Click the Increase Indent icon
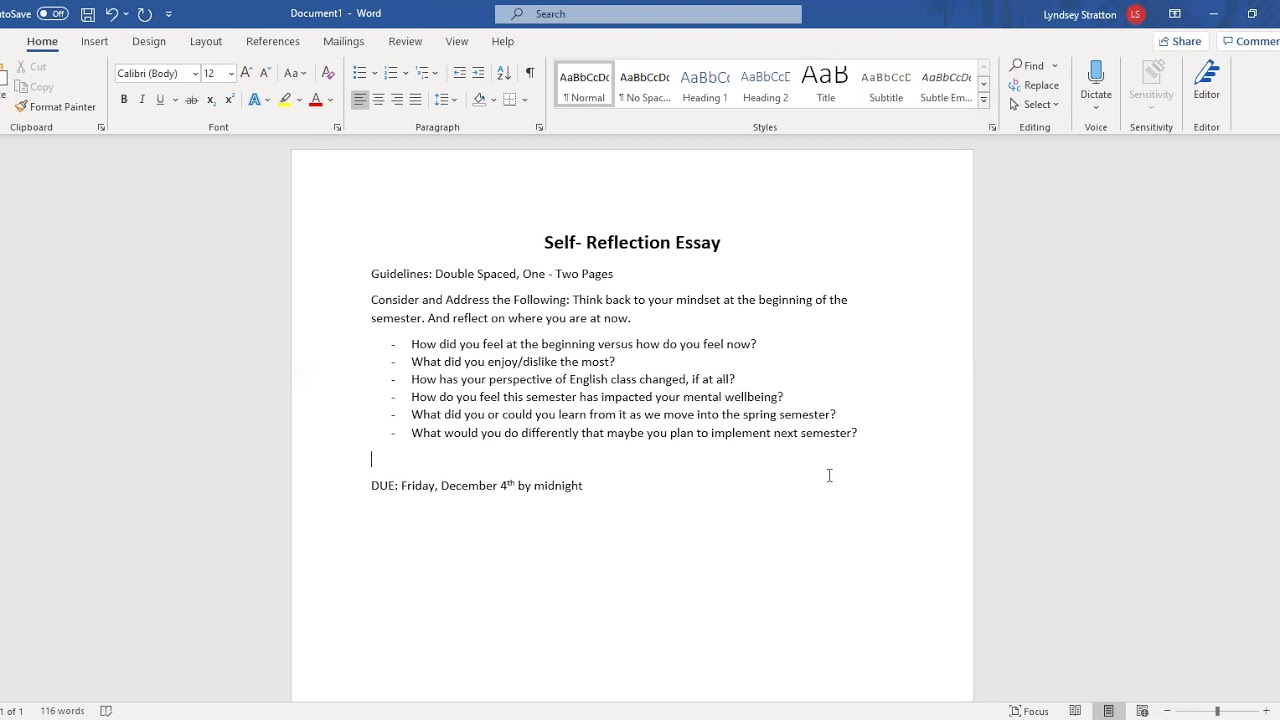 click(478, 73)
